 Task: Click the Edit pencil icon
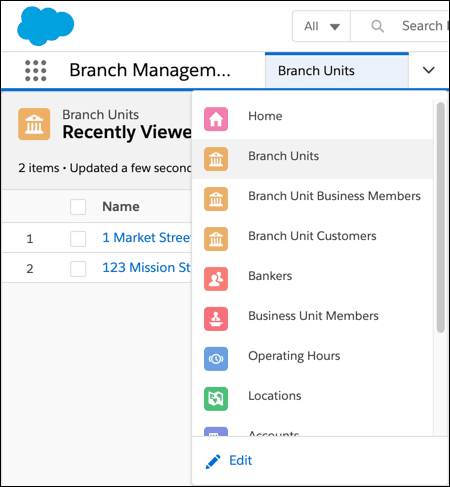[x=213, y=462]
